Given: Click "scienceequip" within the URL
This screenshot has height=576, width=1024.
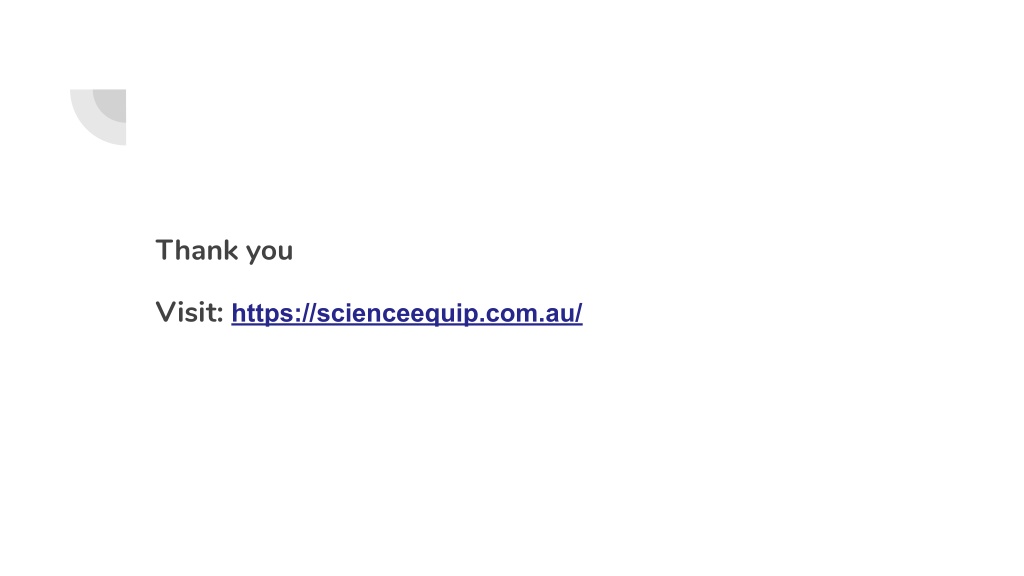Looking at the screenshot, I should [x=397, y=313].
